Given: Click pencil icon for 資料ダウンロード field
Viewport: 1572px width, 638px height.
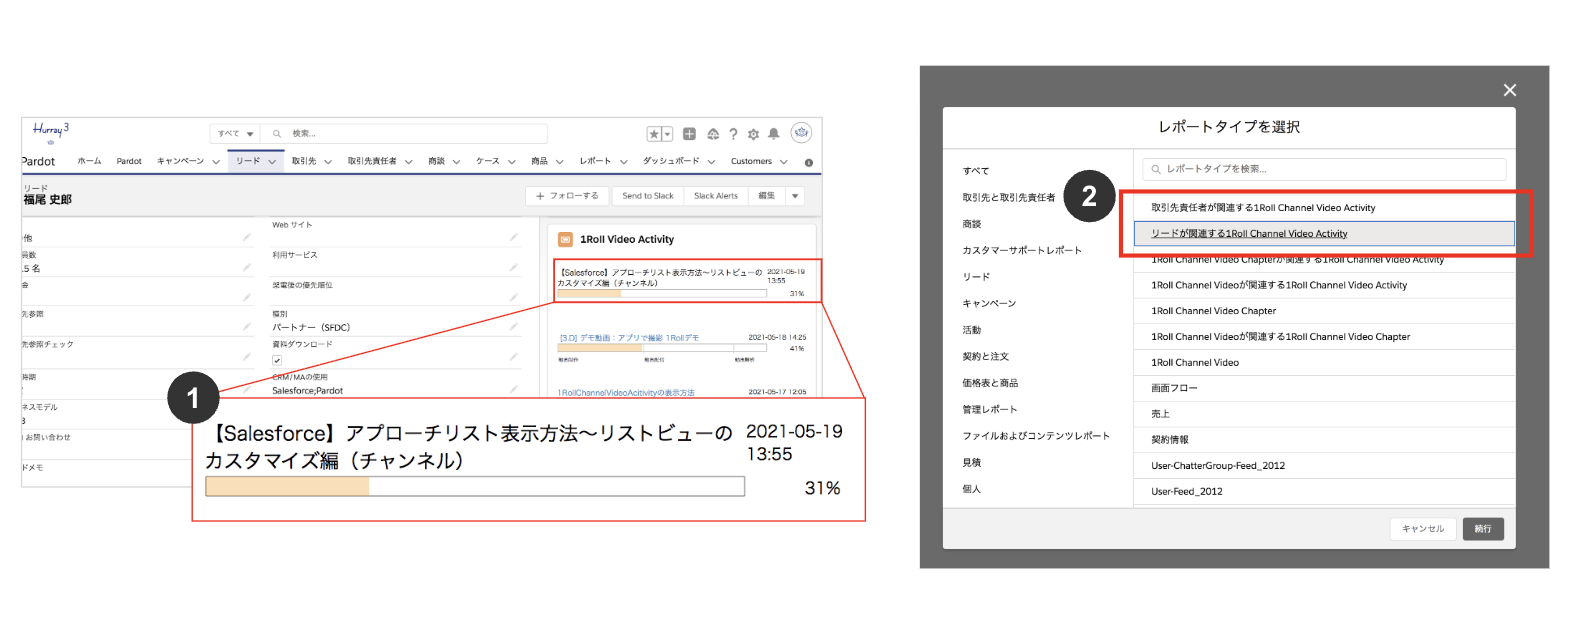Looking at the screenshot, I should tap(513, 356).
